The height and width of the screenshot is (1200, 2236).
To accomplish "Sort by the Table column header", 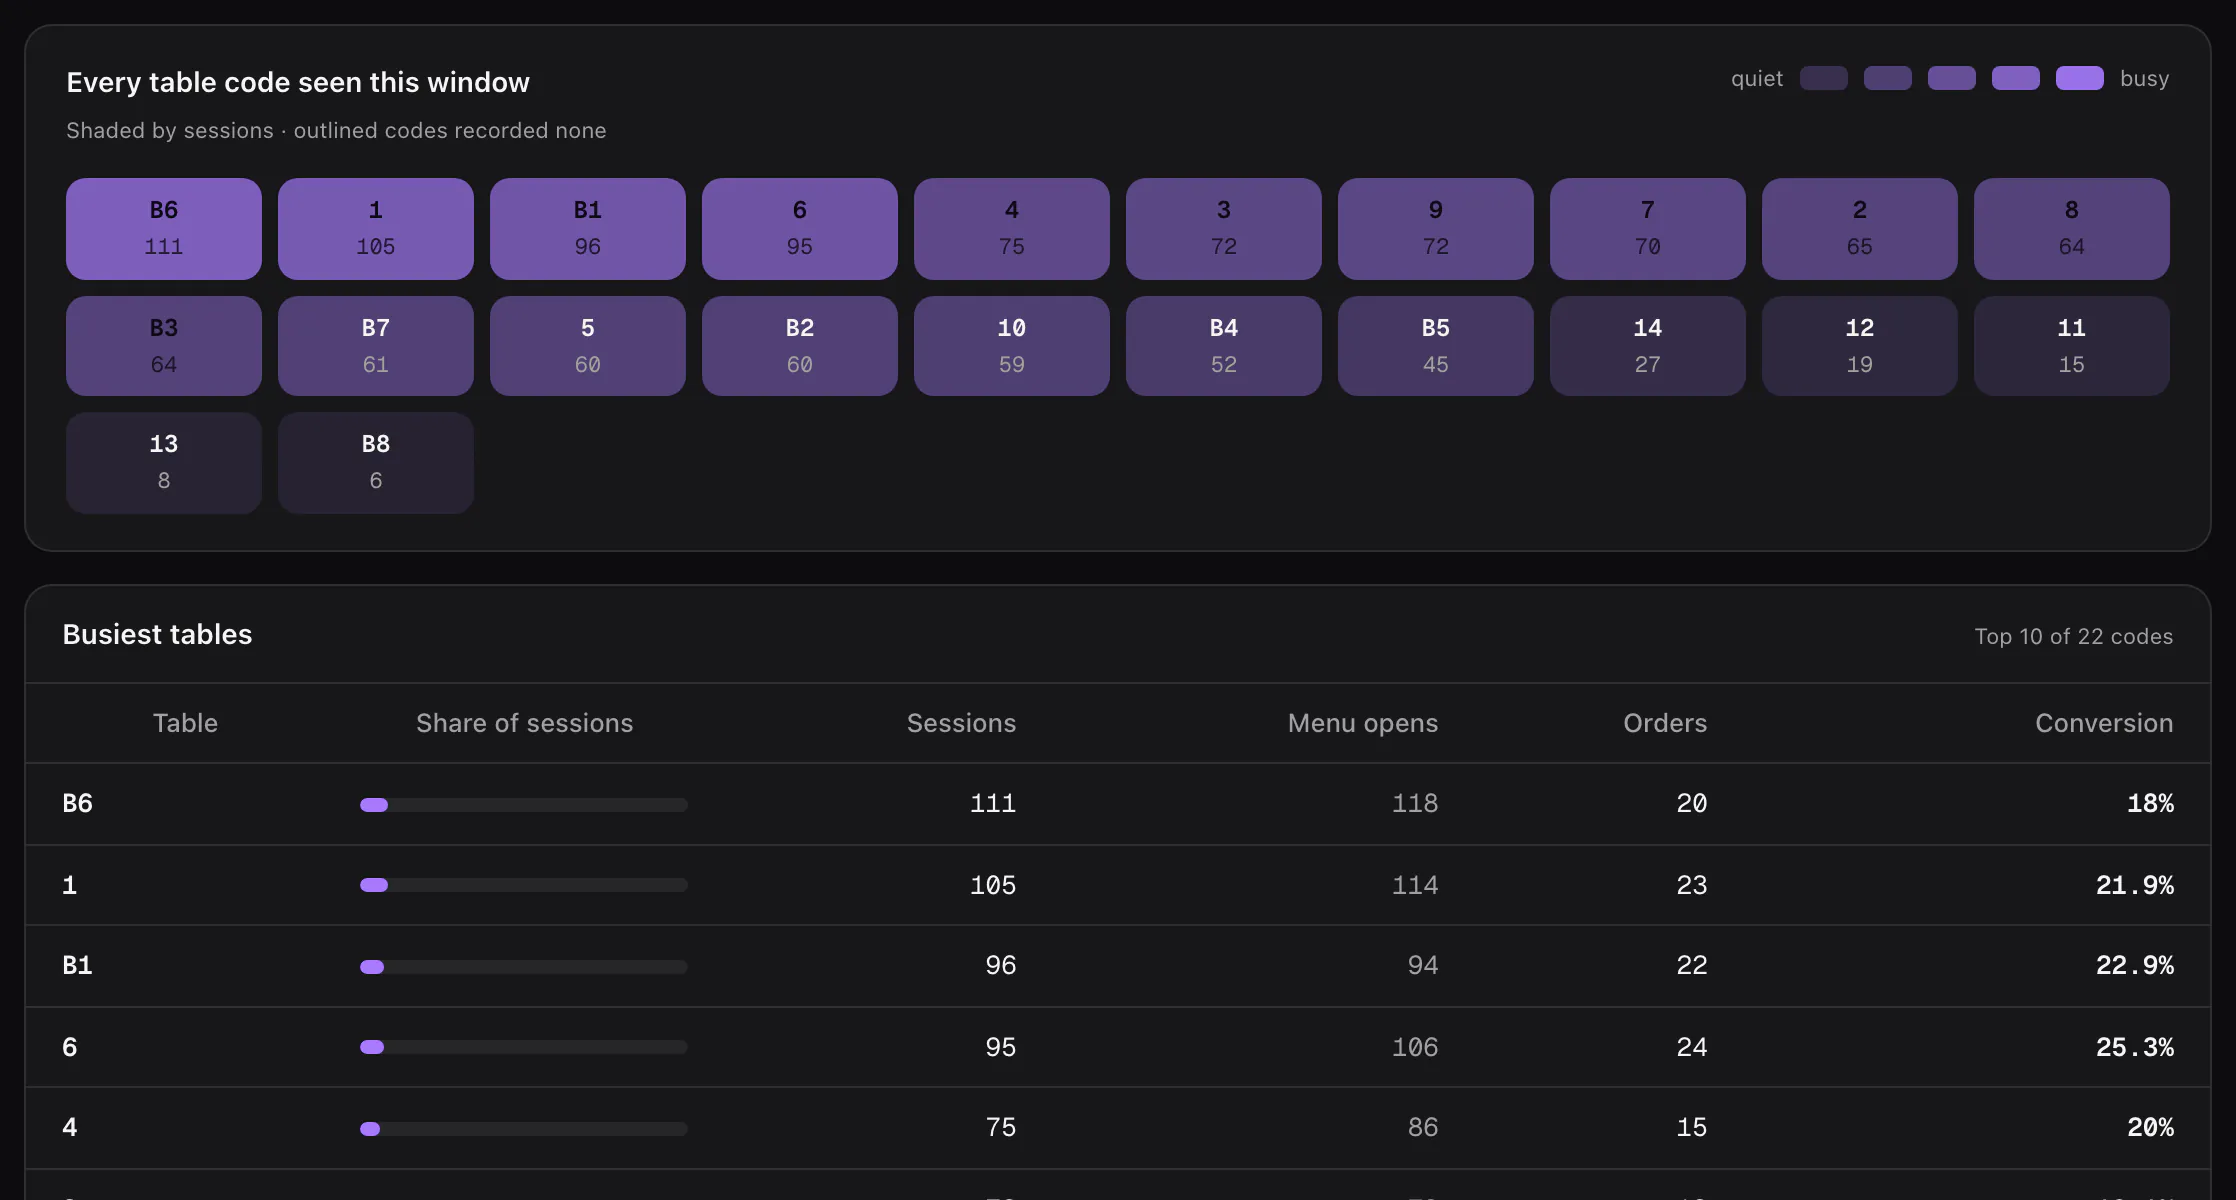I will 185,723.
